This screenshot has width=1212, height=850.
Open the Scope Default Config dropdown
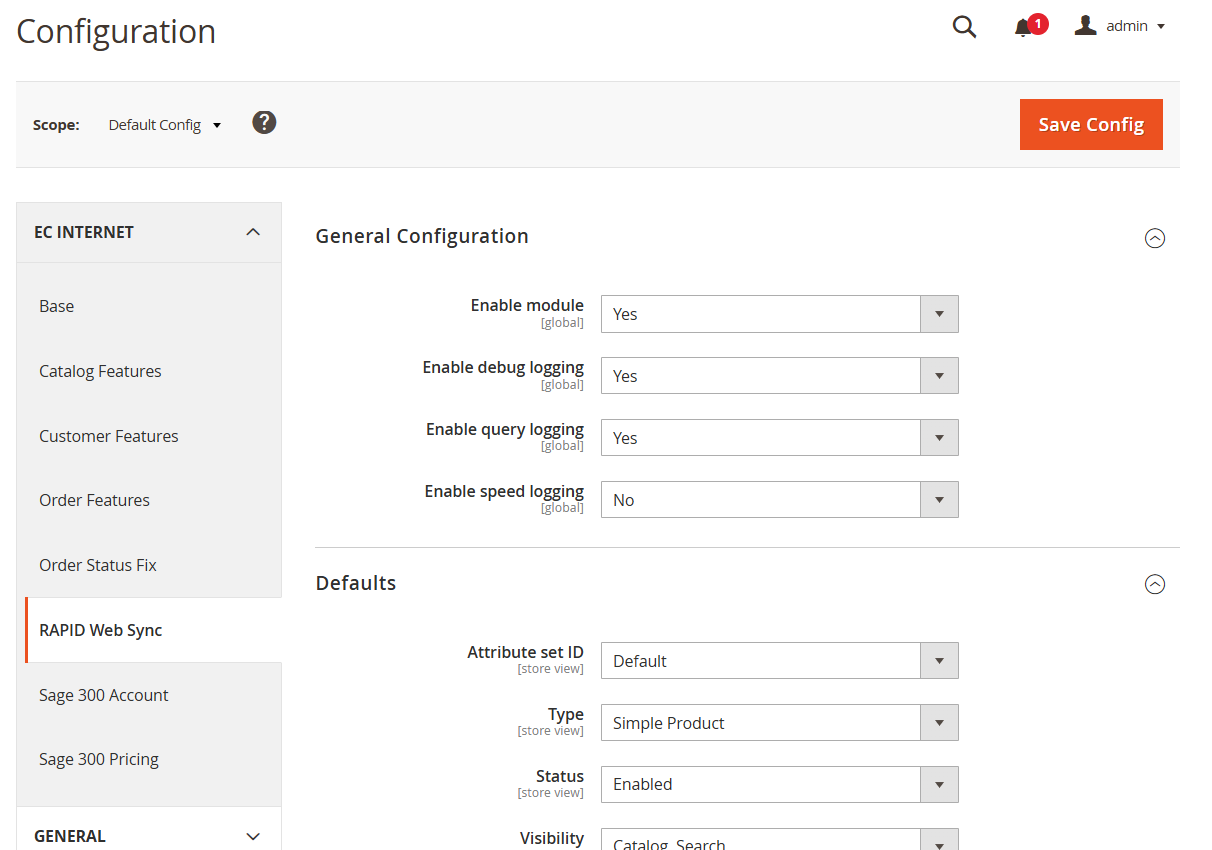click(x=165, y=125)
